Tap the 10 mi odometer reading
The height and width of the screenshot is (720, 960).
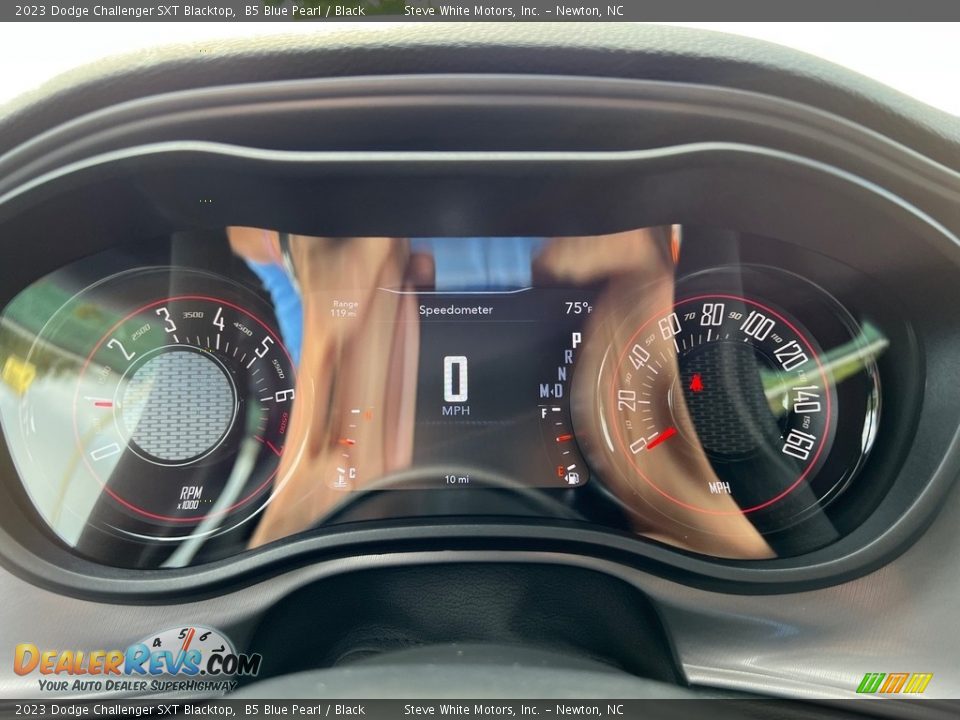pos(457,479)
